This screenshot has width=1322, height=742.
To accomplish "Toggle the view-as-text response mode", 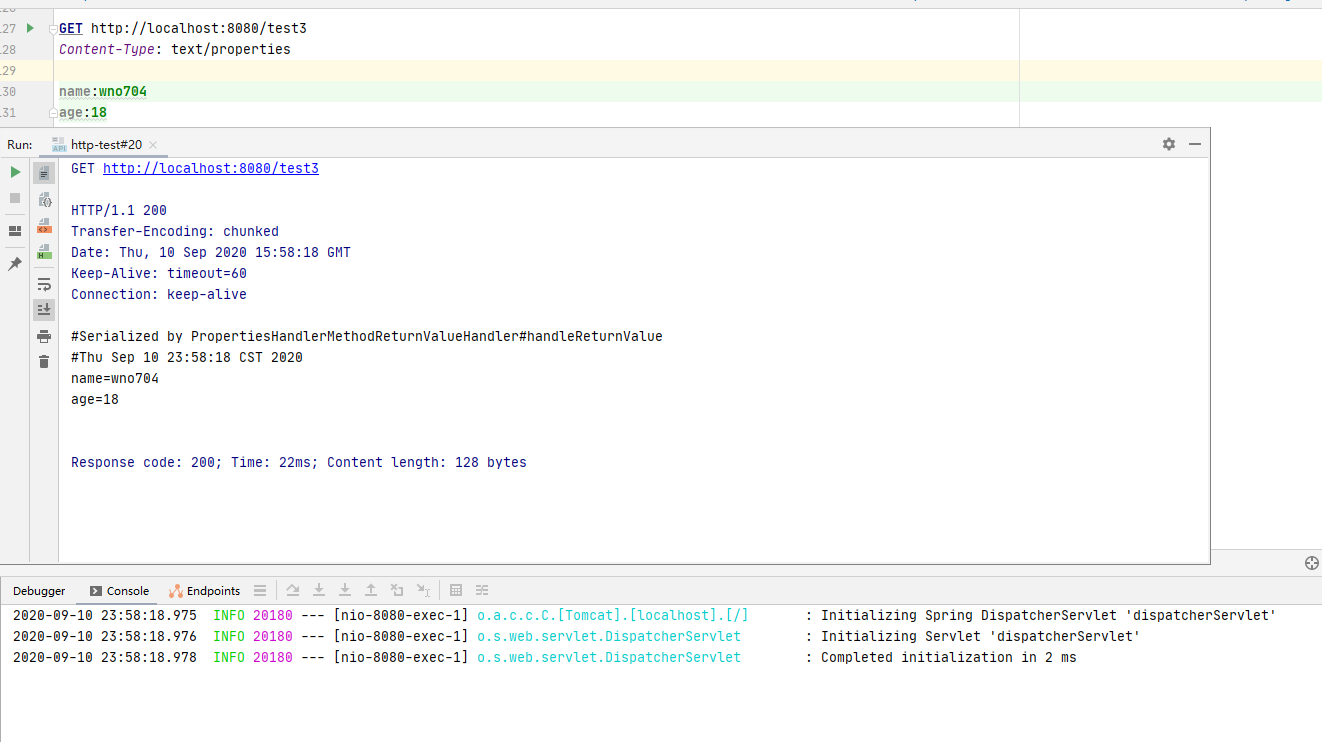I will 44,173.
